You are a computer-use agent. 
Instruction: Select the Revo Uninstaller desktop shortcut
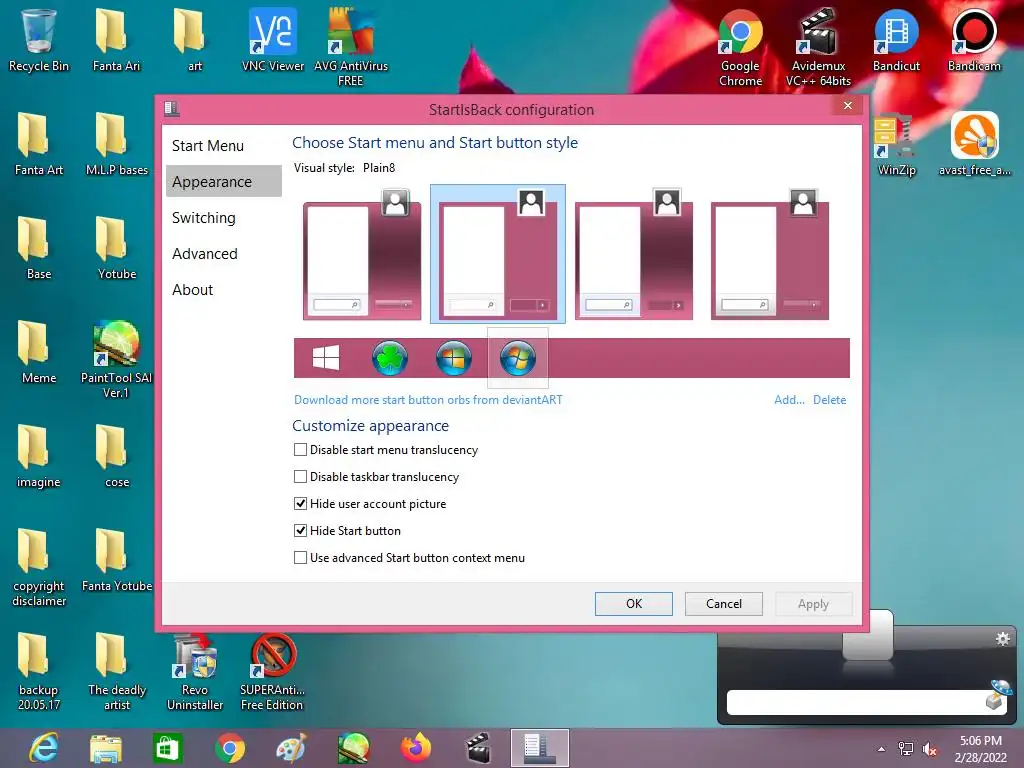coord(195,671)
